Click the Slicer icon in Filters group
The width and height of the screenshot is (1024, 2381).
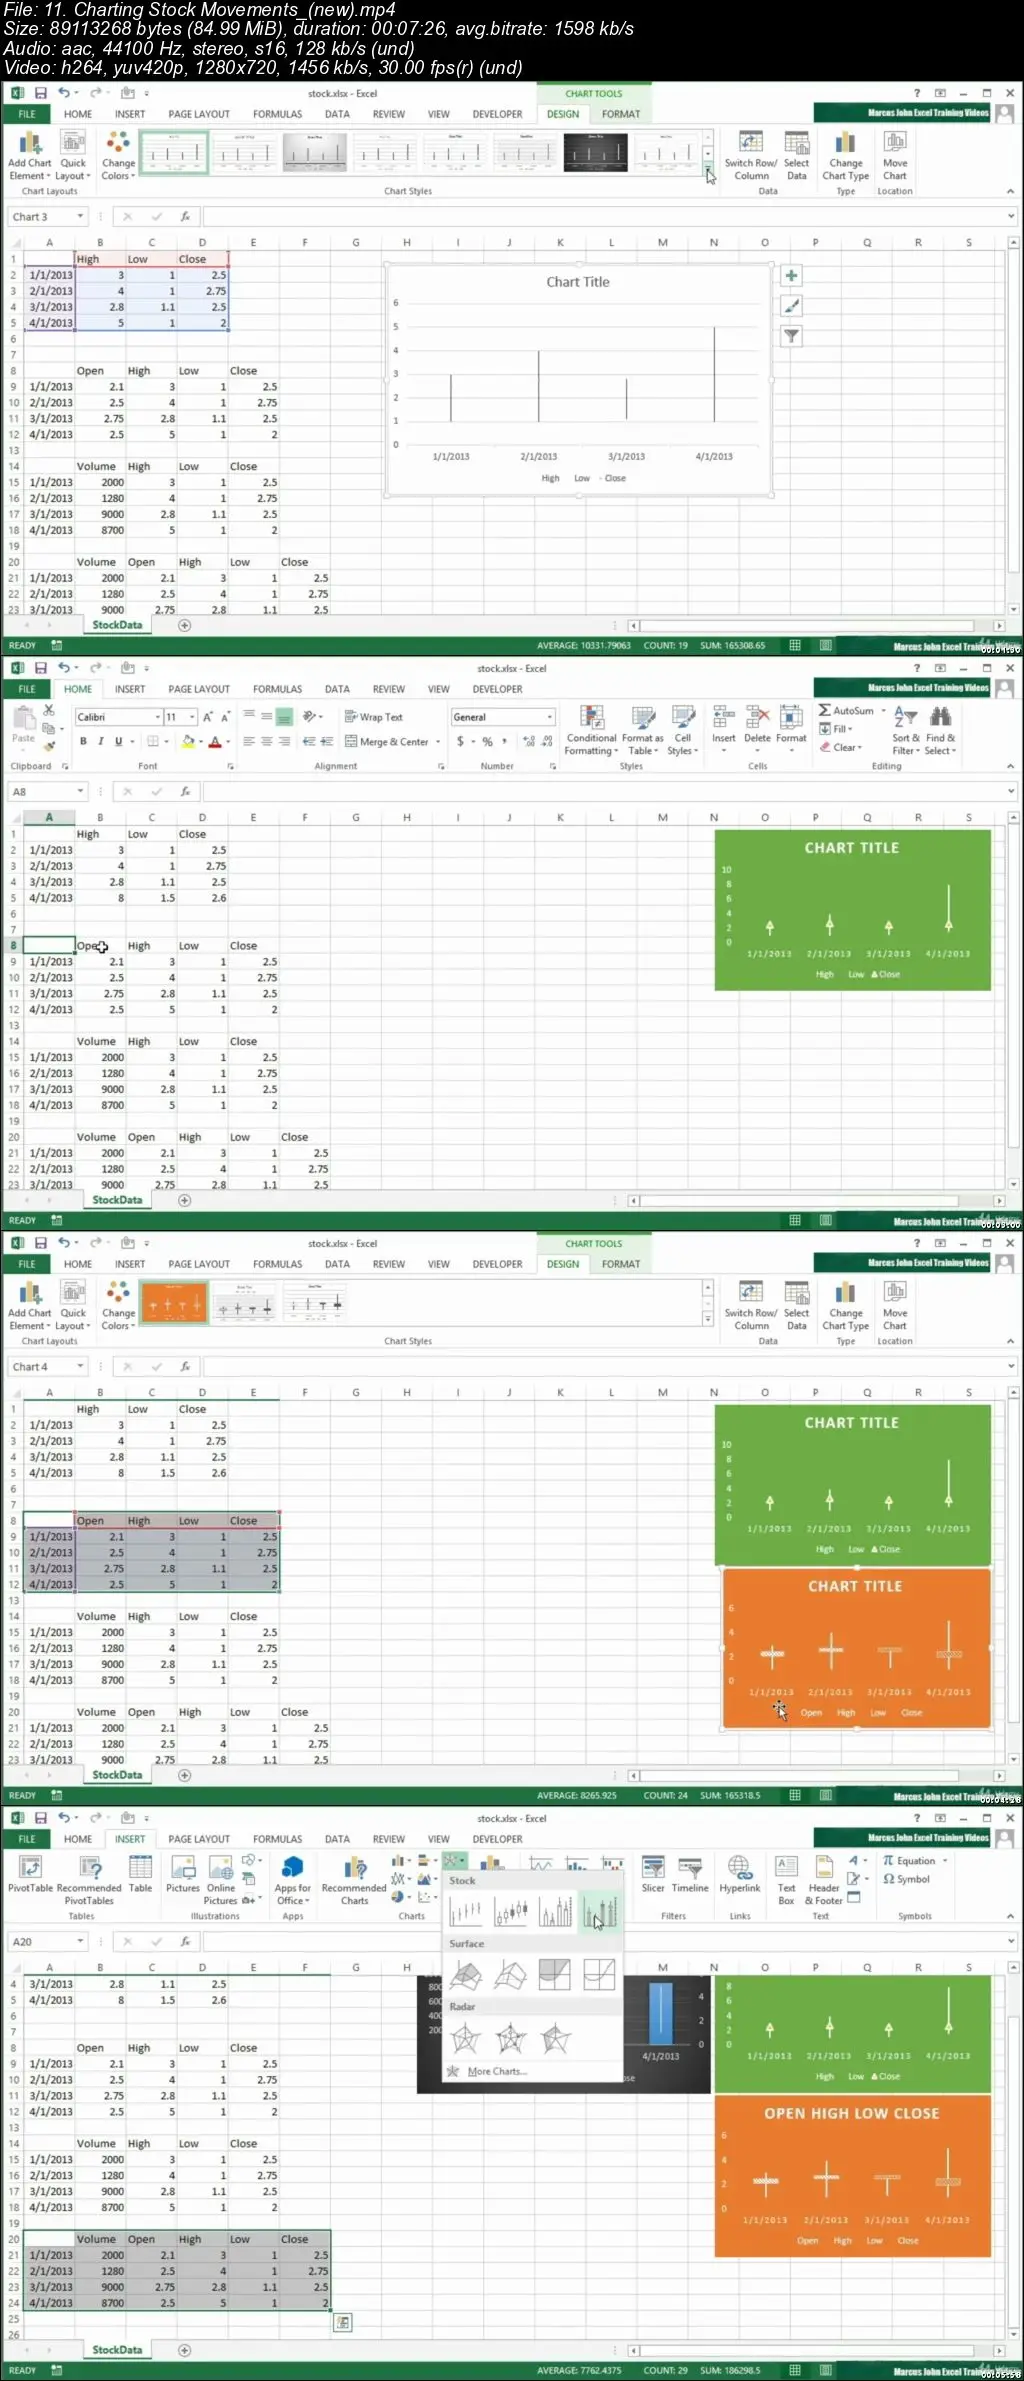pos(653,1868)
